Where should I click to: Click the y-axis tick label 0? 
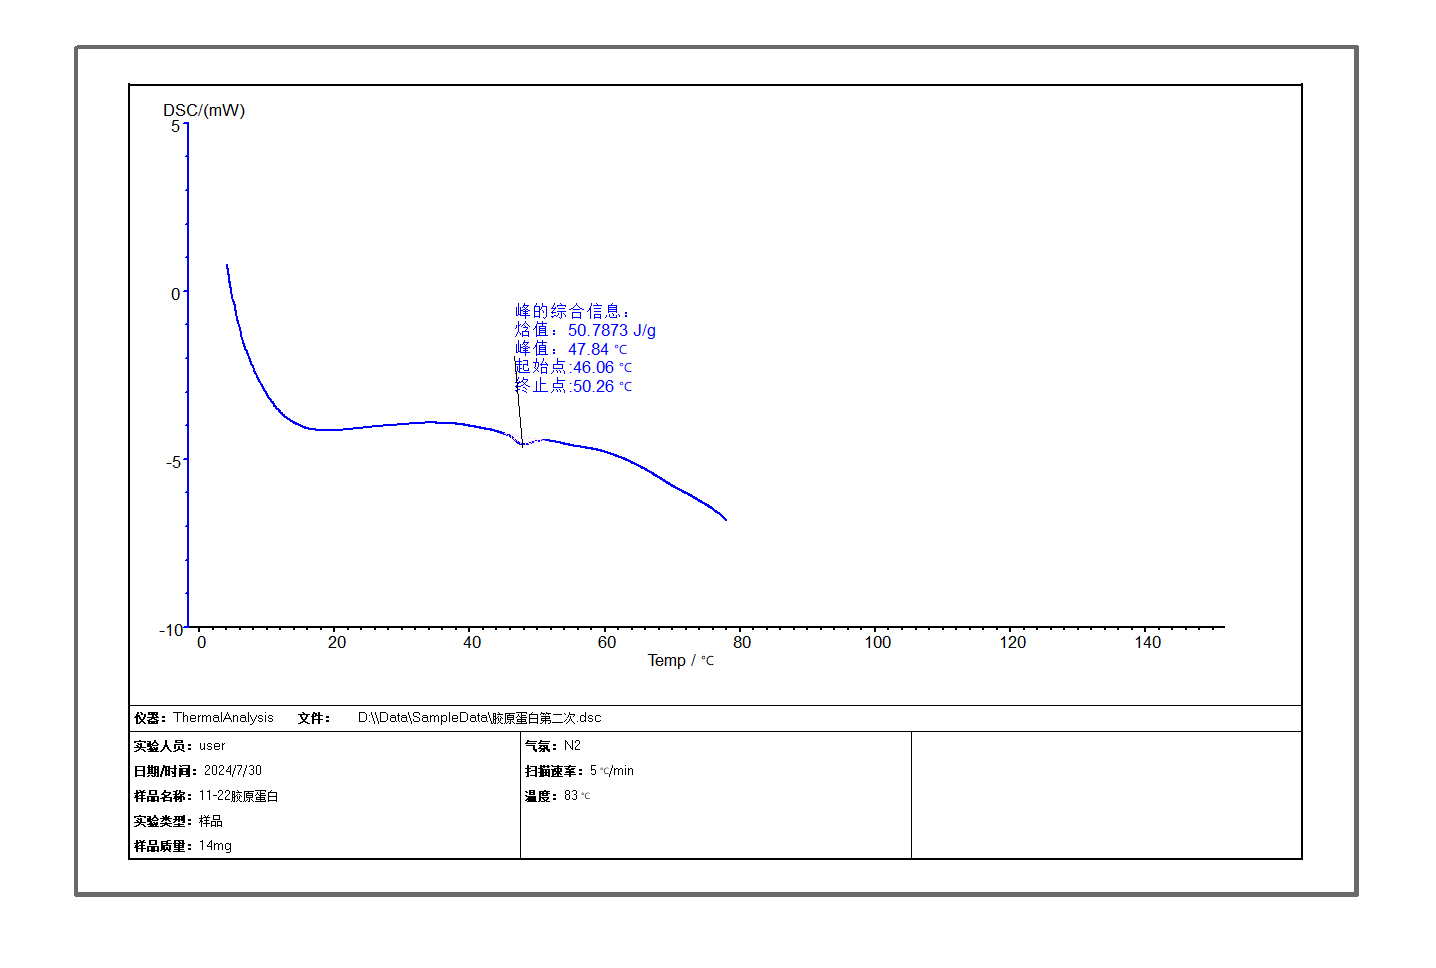176,294
